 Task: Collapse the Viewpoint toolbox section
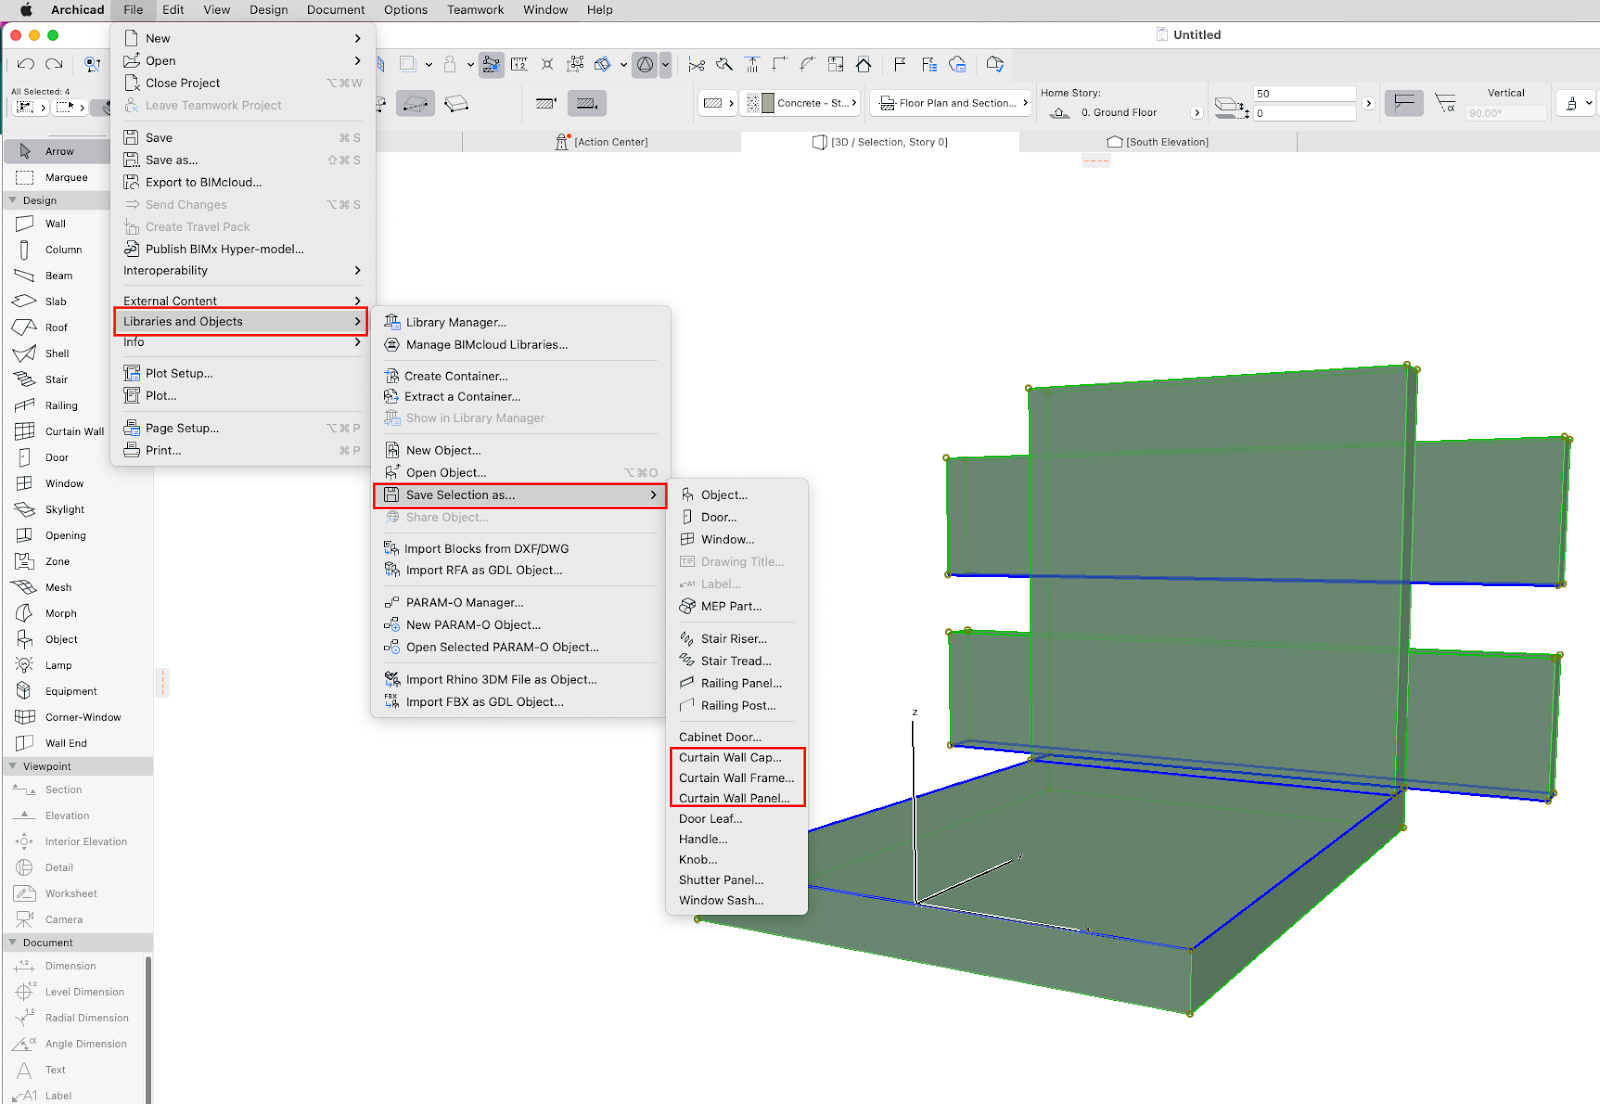(x=13, y=767)
